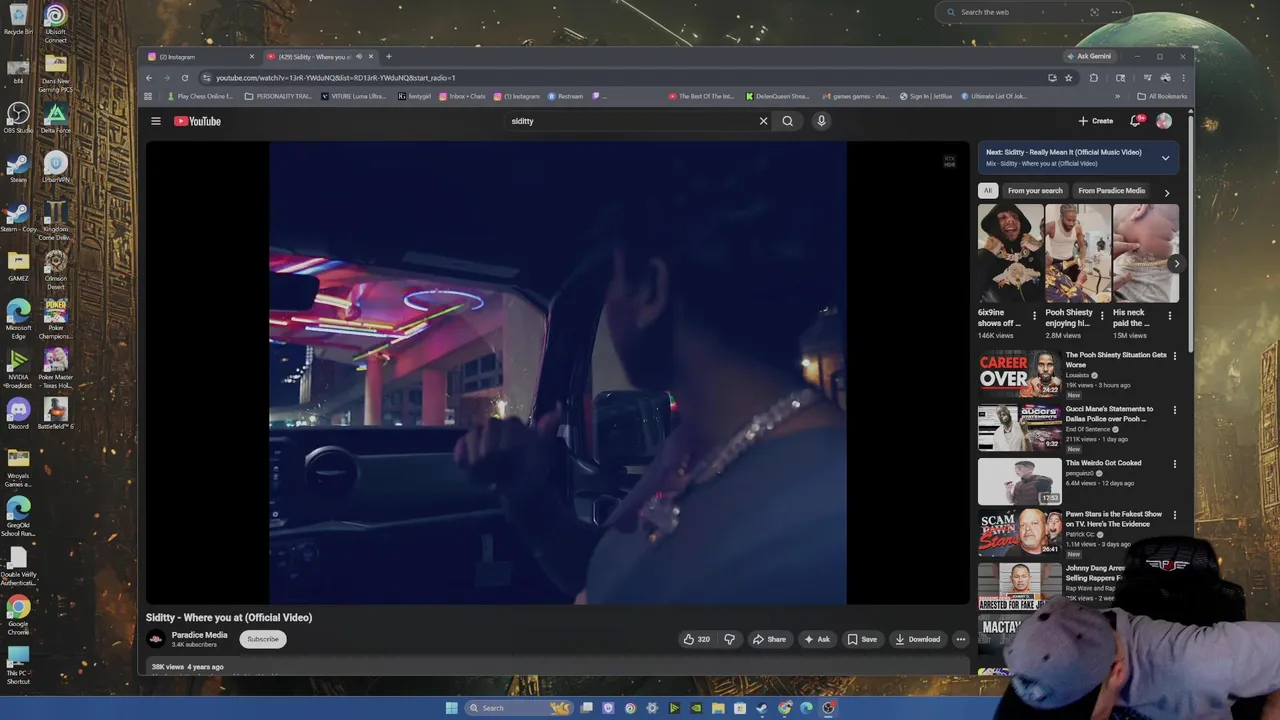The image size is (1280, 720).
Task: Open Poker Champions desktop shortcut
Action: coord(56,320)
